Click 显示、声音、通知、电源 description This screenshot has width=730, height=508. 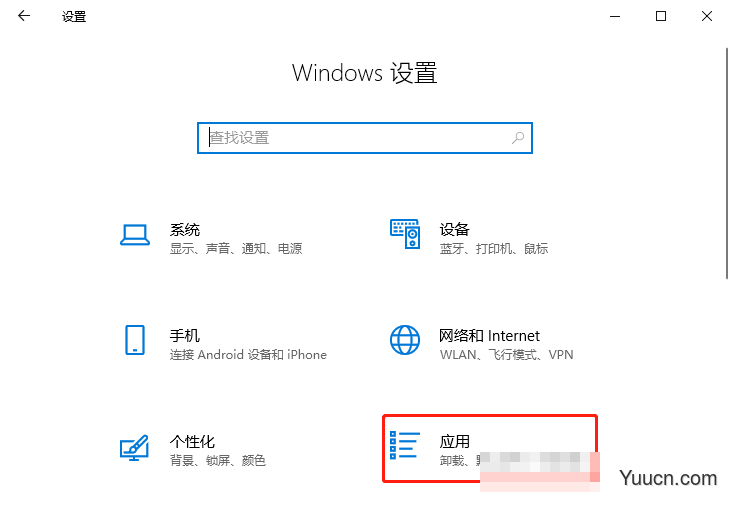pos(236,249)
